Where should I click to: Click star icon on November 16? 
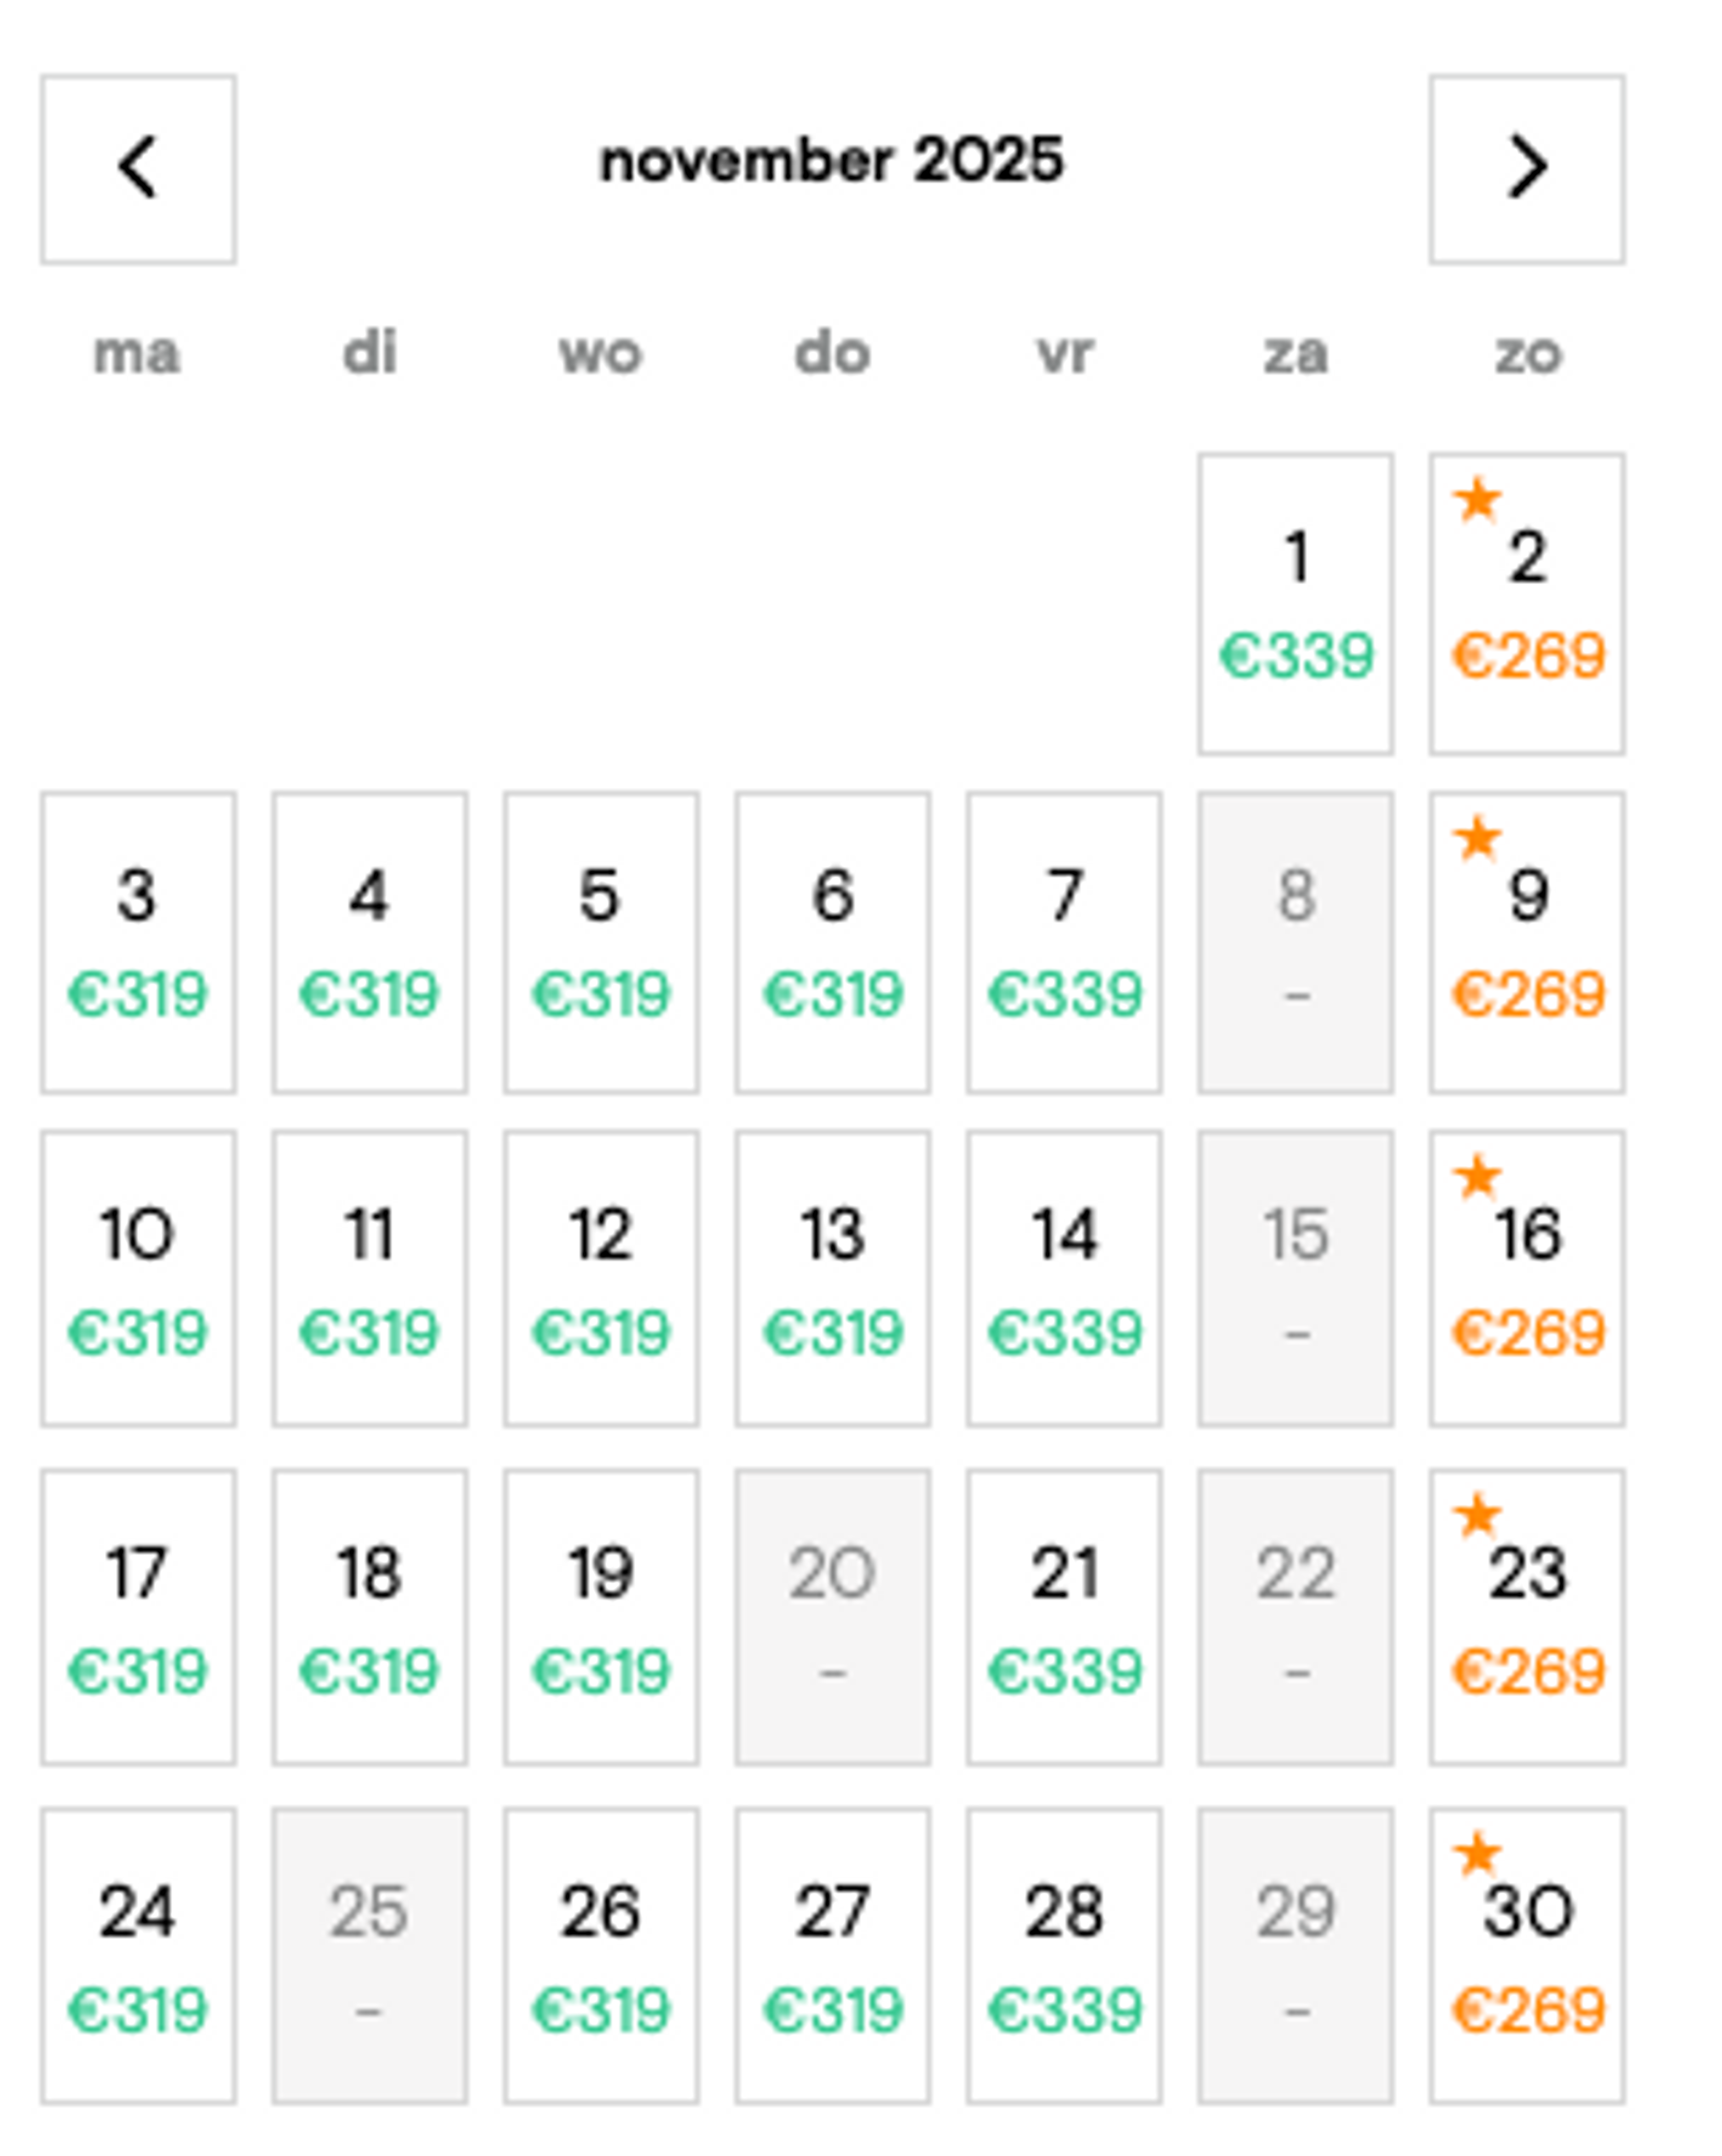point(1477,1176)
